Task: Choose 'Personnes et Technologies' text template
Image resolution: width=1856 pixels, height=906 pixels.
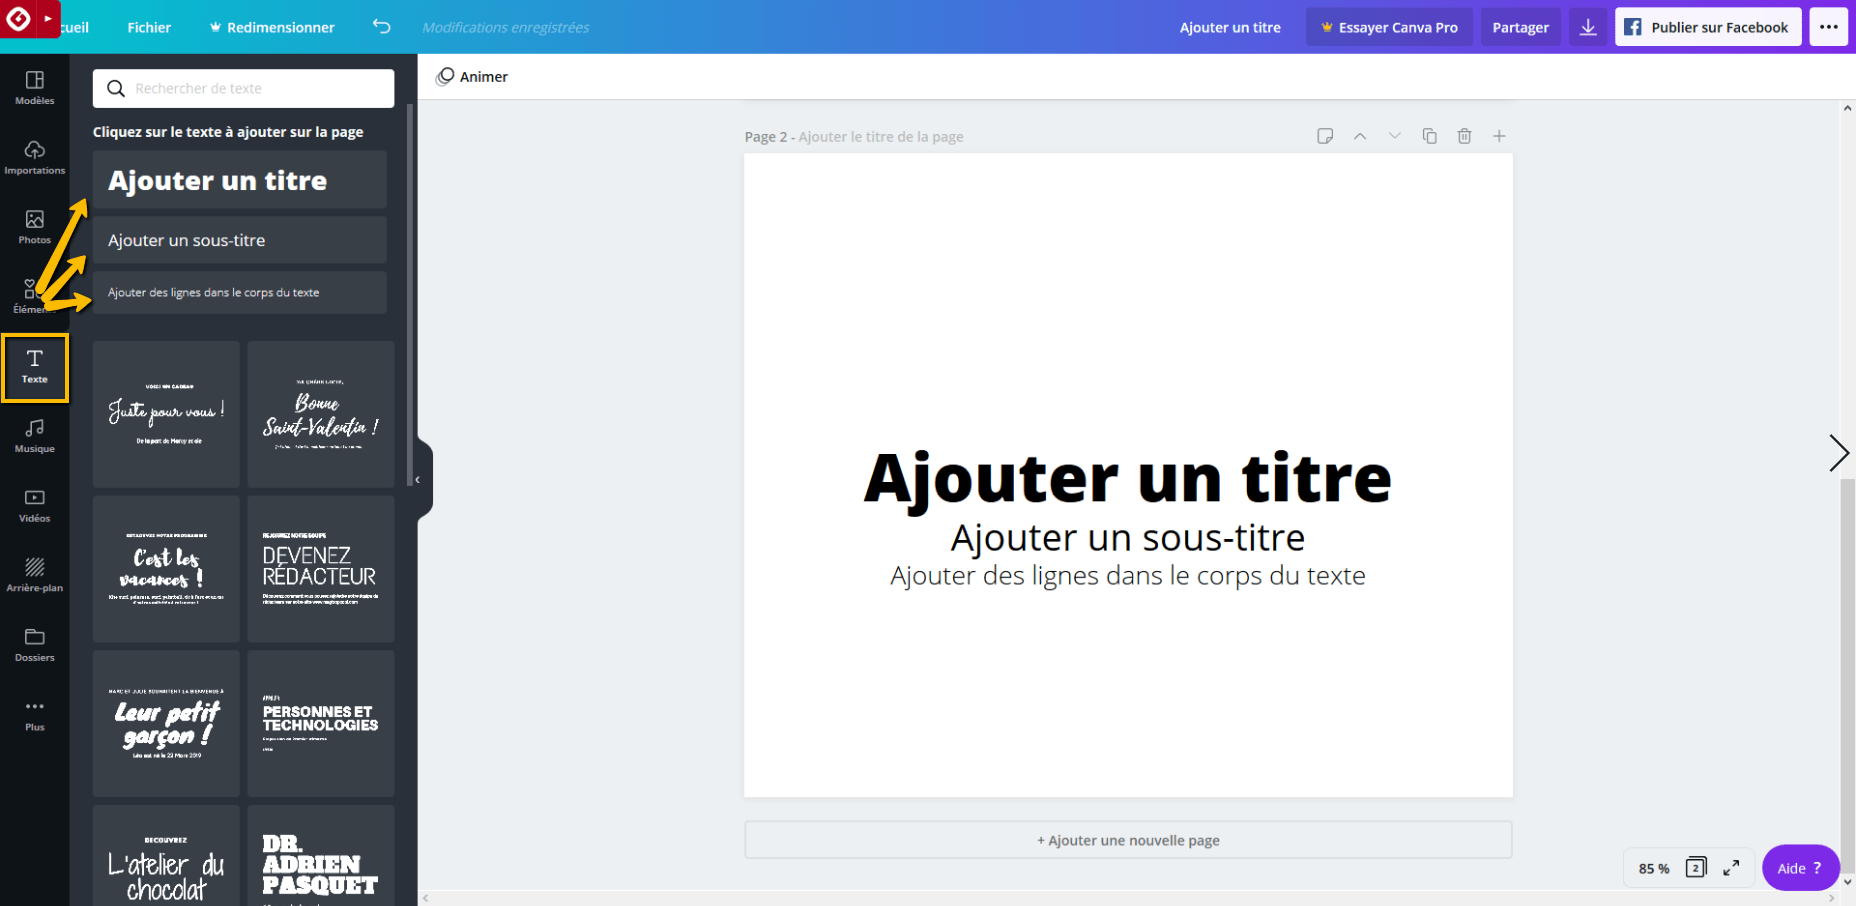Action: coord(321,724)
